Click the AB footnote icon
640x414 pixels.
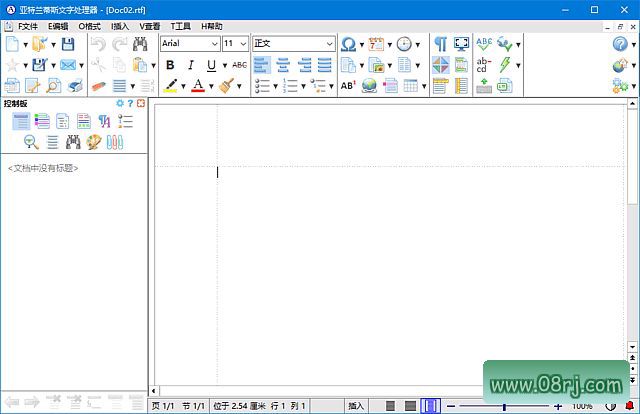click(348, 86)
